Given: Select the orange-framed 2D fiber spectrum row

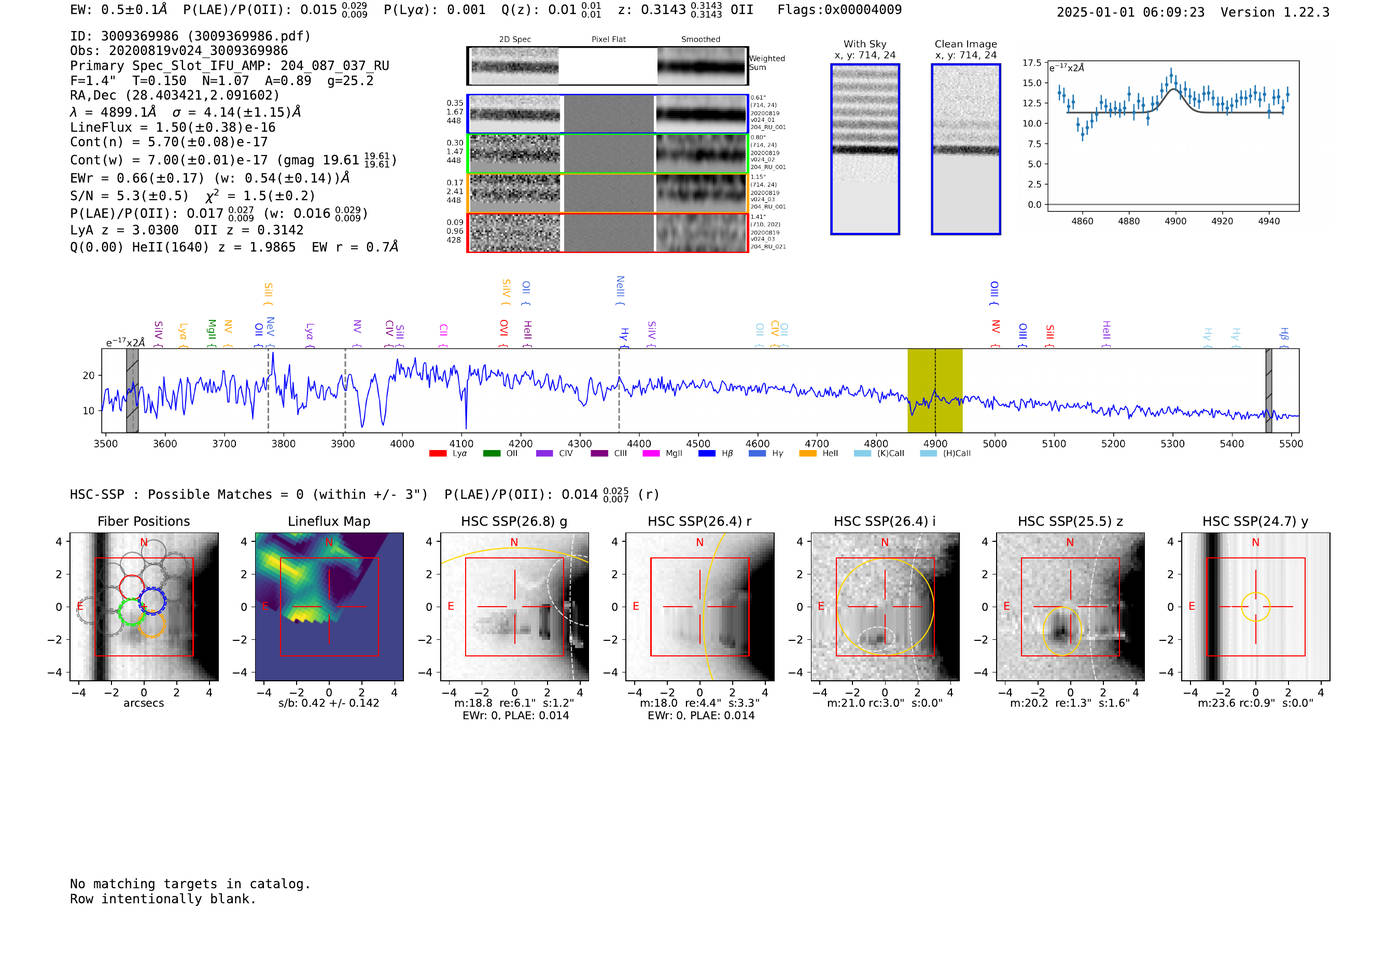Looking at the screenshot, I should [x=608, y=193].
